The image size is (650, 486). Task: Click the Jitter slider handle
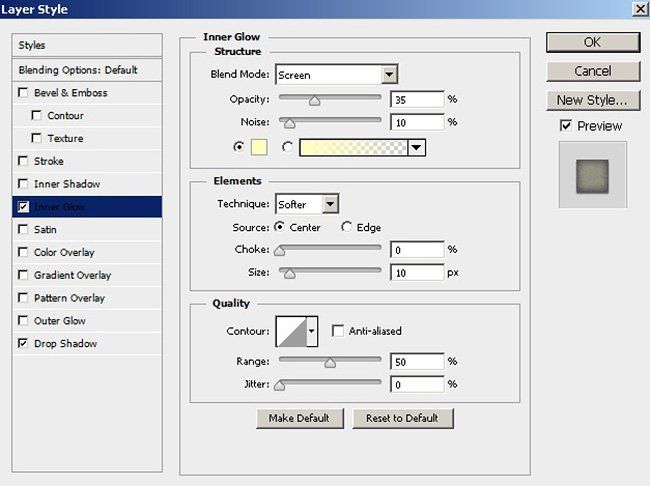tap(280, 386)
